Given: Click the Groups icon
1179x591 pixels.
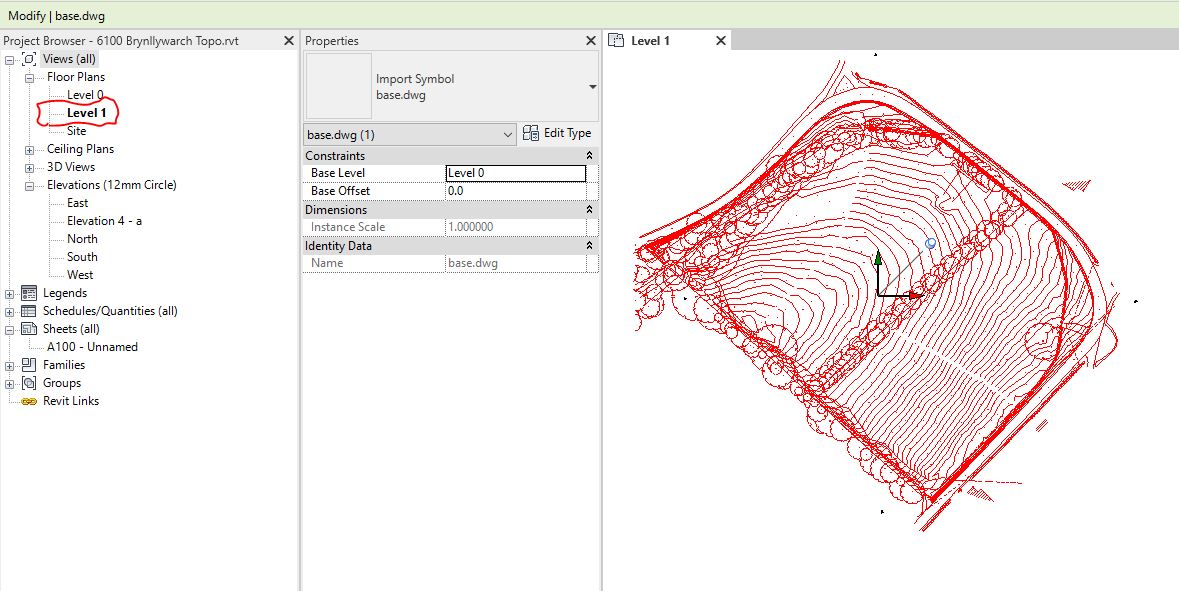Looking at the screenshot, I should pyautogui.click(x=29, y=383).
